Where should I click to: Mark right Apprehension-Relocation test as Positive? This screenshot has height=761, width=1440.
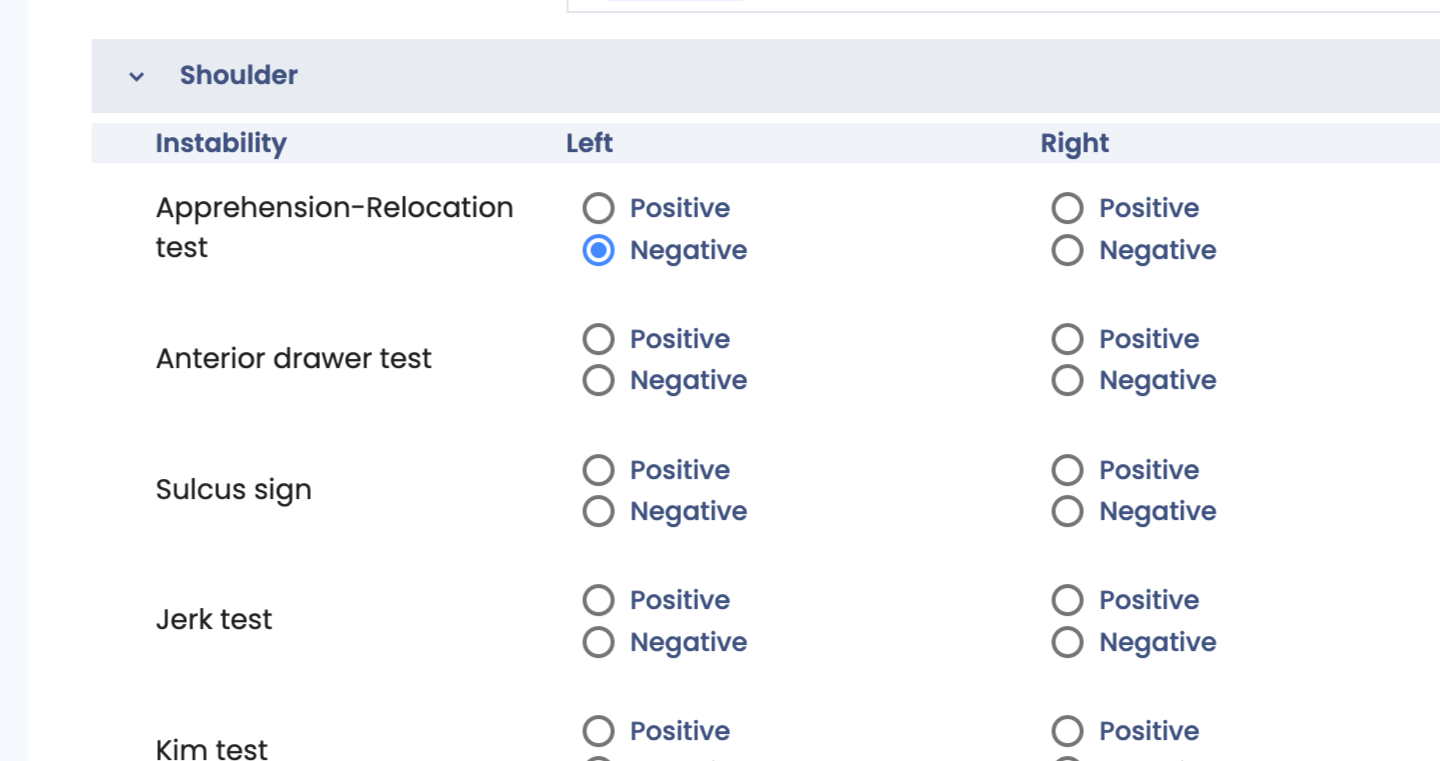[1067, 208]
